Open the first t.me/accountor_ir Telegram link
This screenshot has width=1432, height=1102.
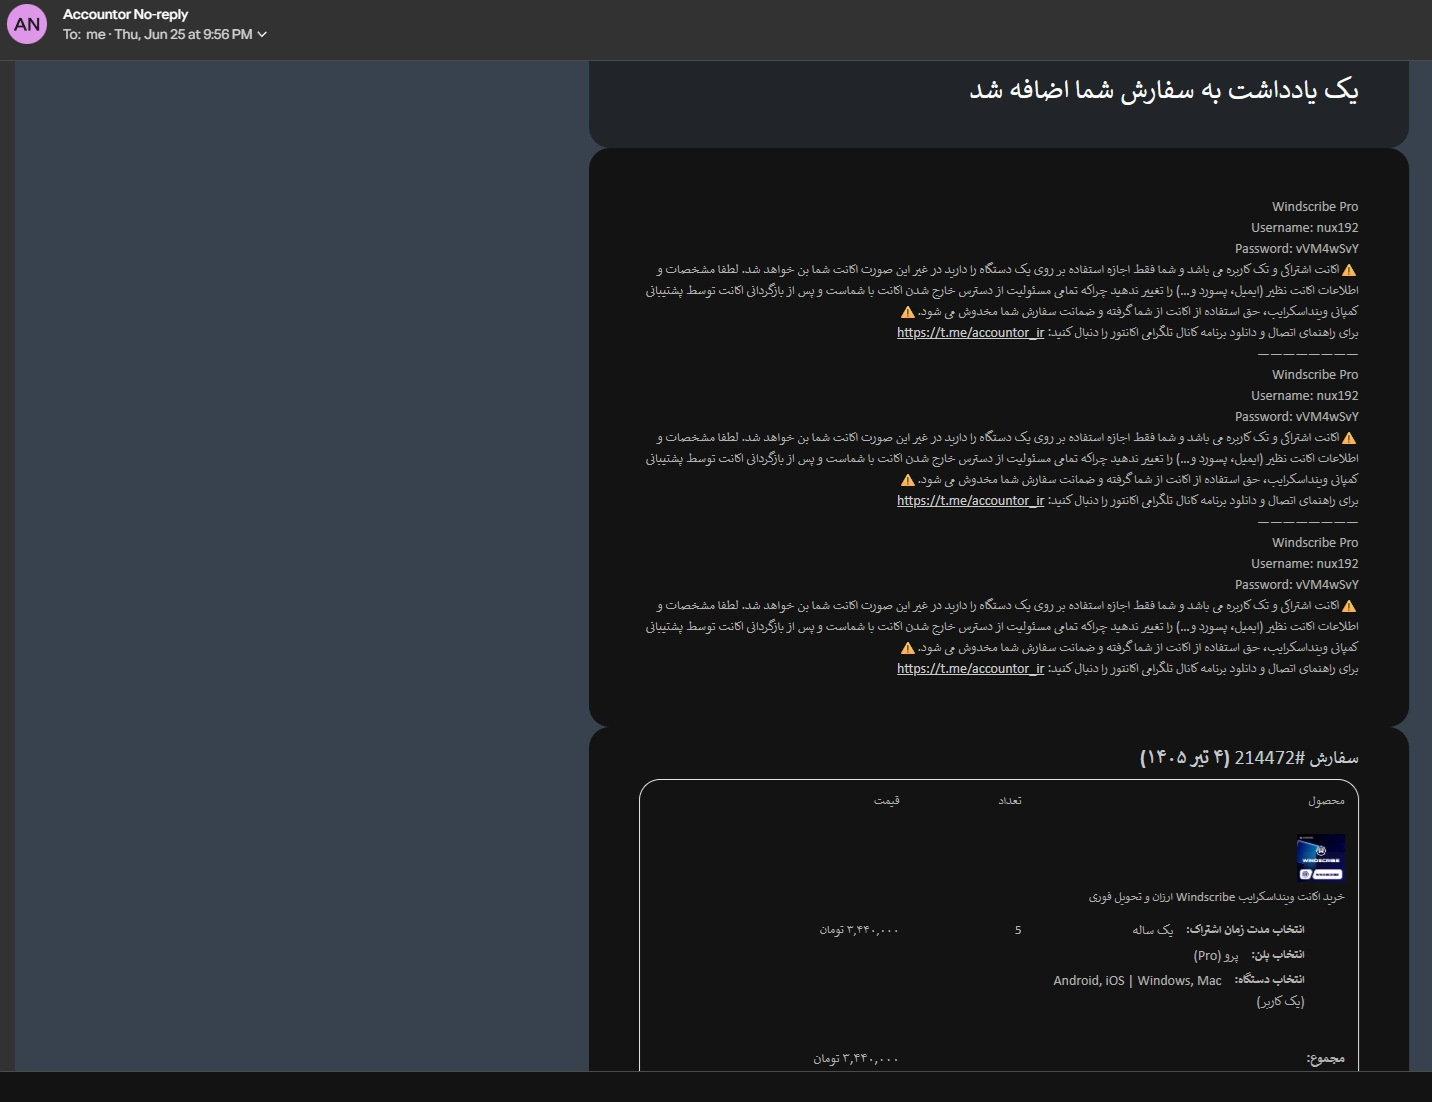point(970,333)
